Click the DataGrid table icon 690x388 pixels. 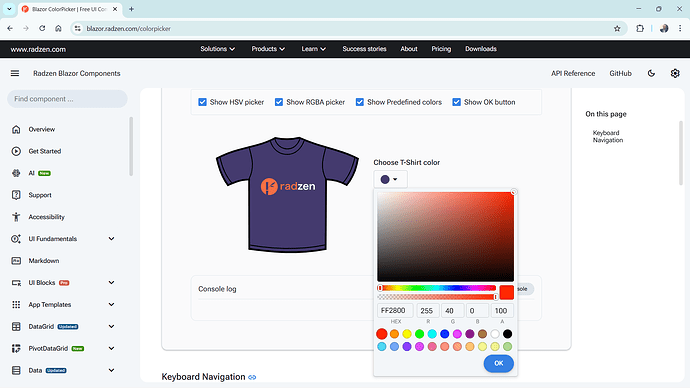point(16,326)
